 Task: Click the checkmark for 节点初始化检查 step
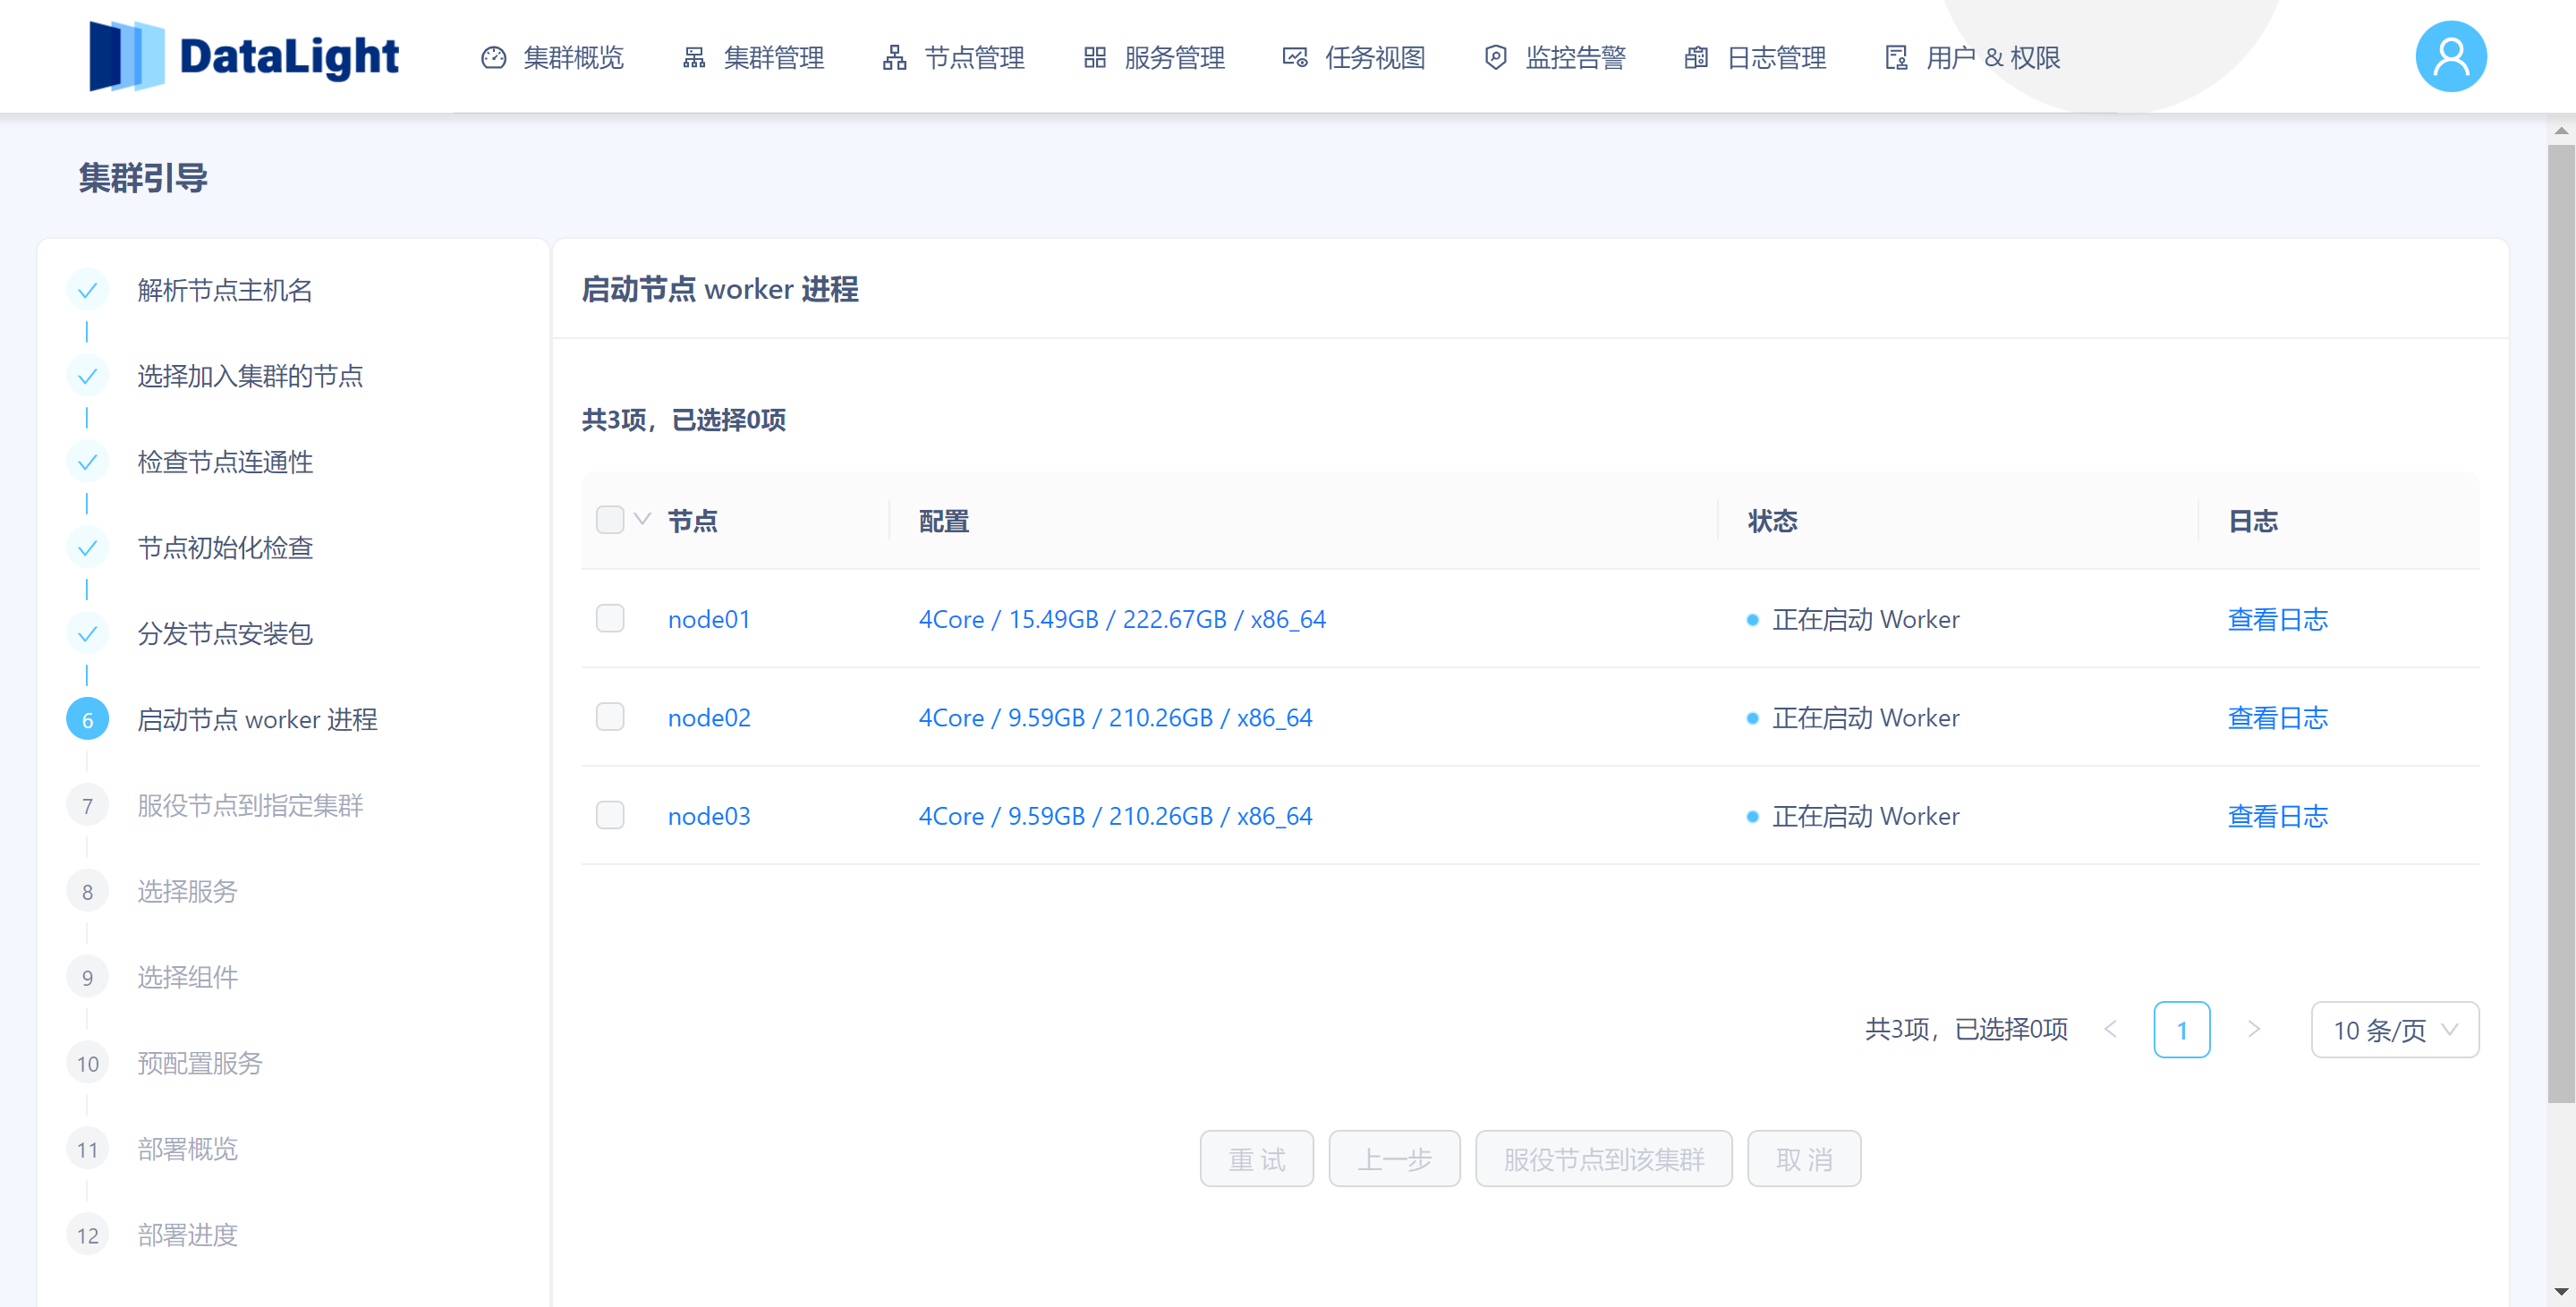tap(87, 548)
